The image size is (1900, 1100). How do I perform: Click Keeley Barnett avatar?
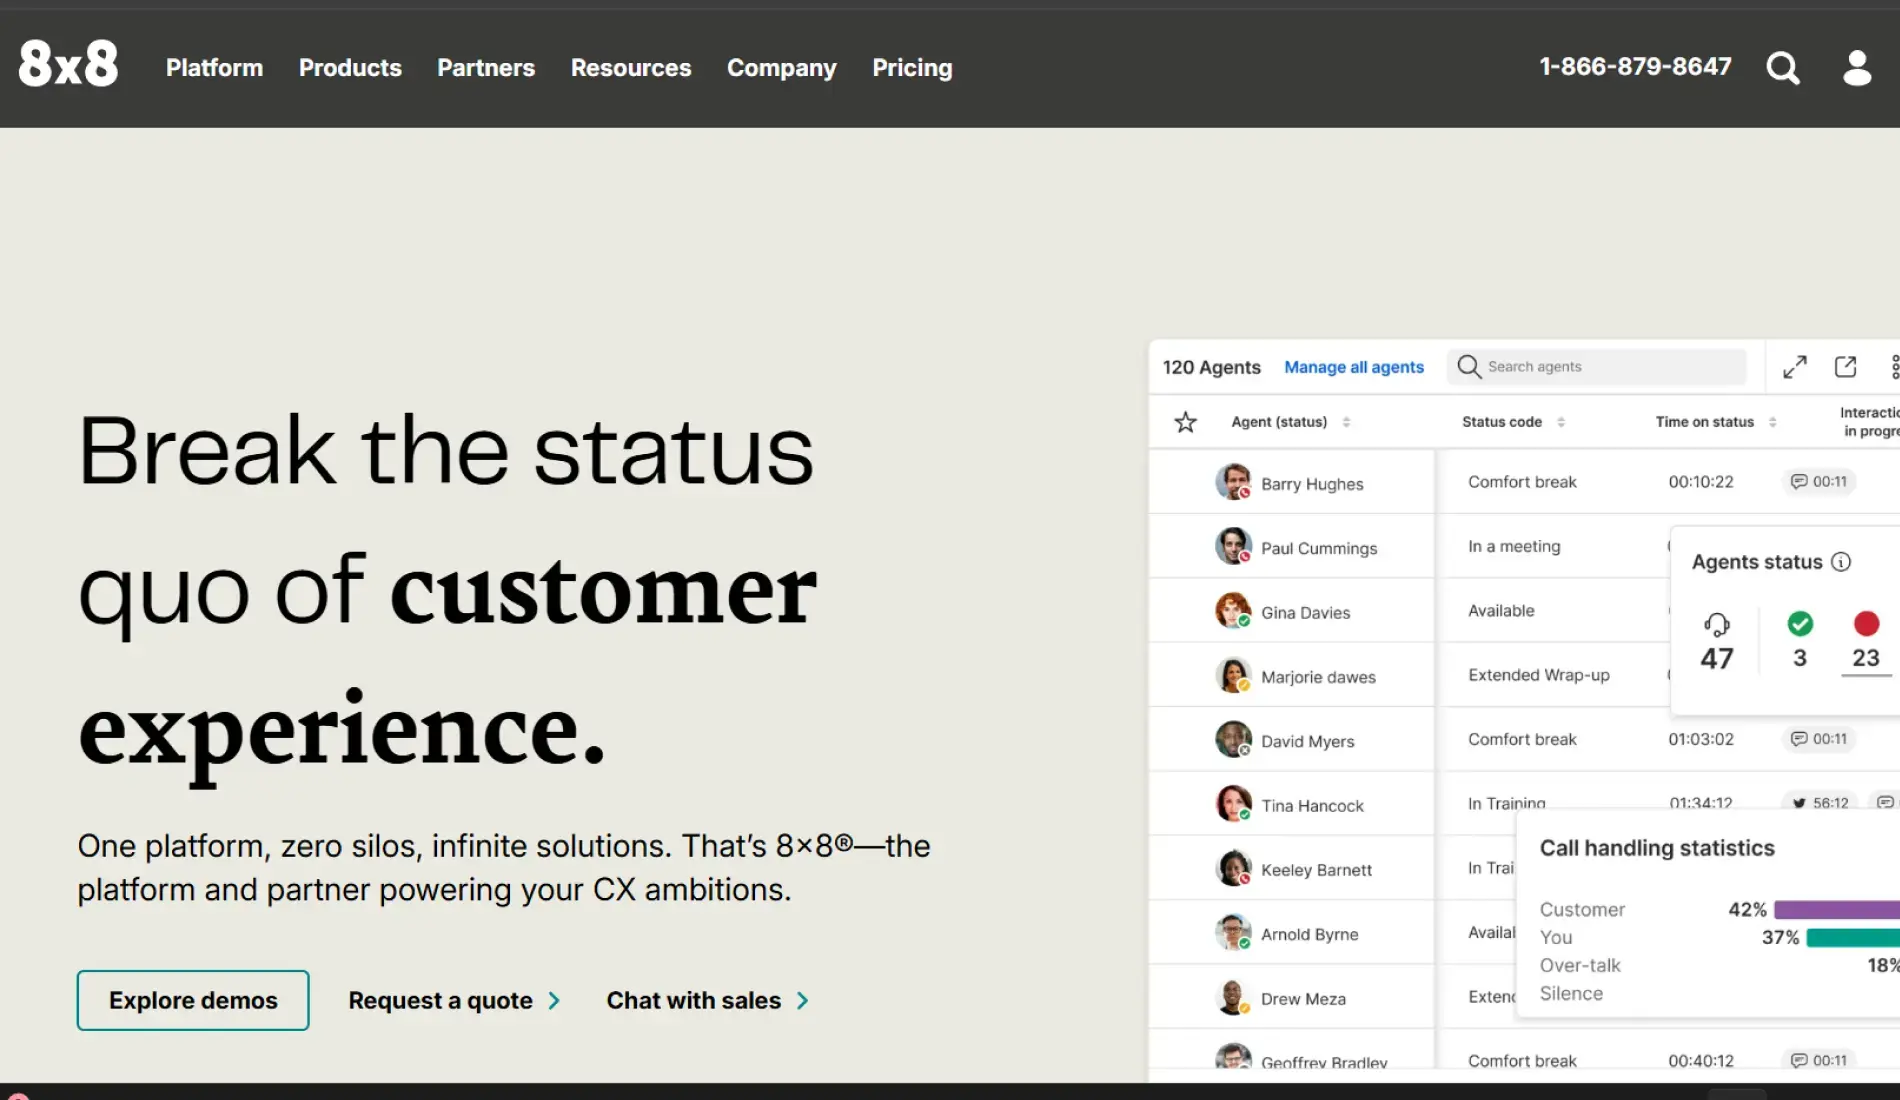click(x=1233, y=868)
